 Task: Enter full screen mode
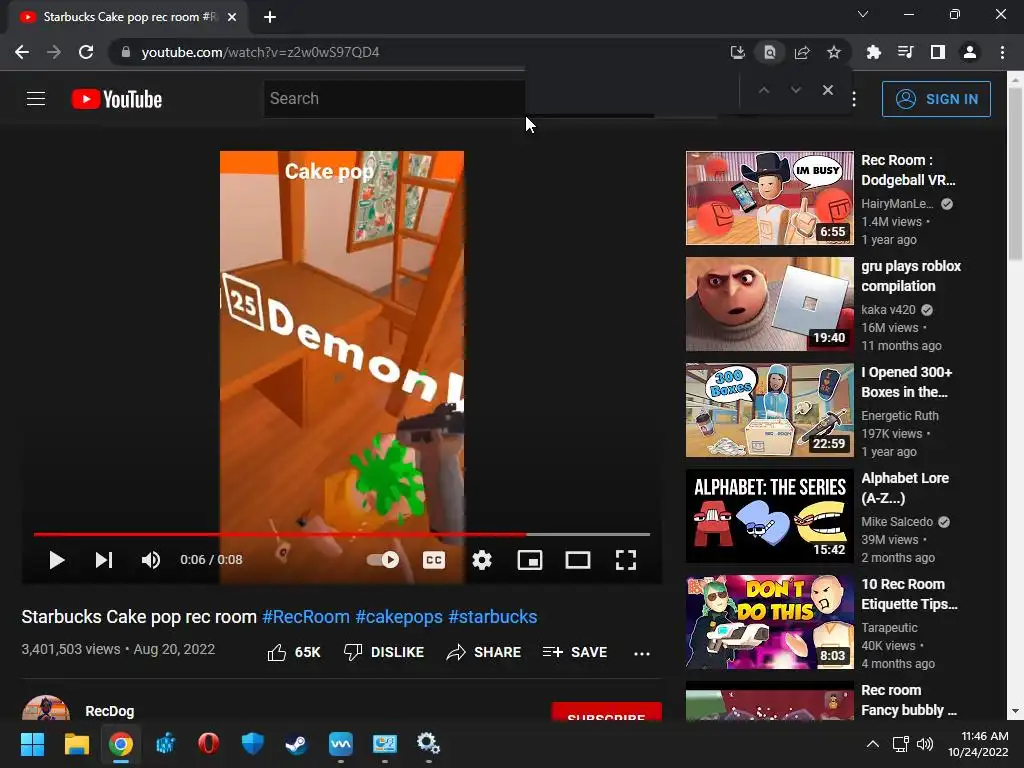[626, 560]
